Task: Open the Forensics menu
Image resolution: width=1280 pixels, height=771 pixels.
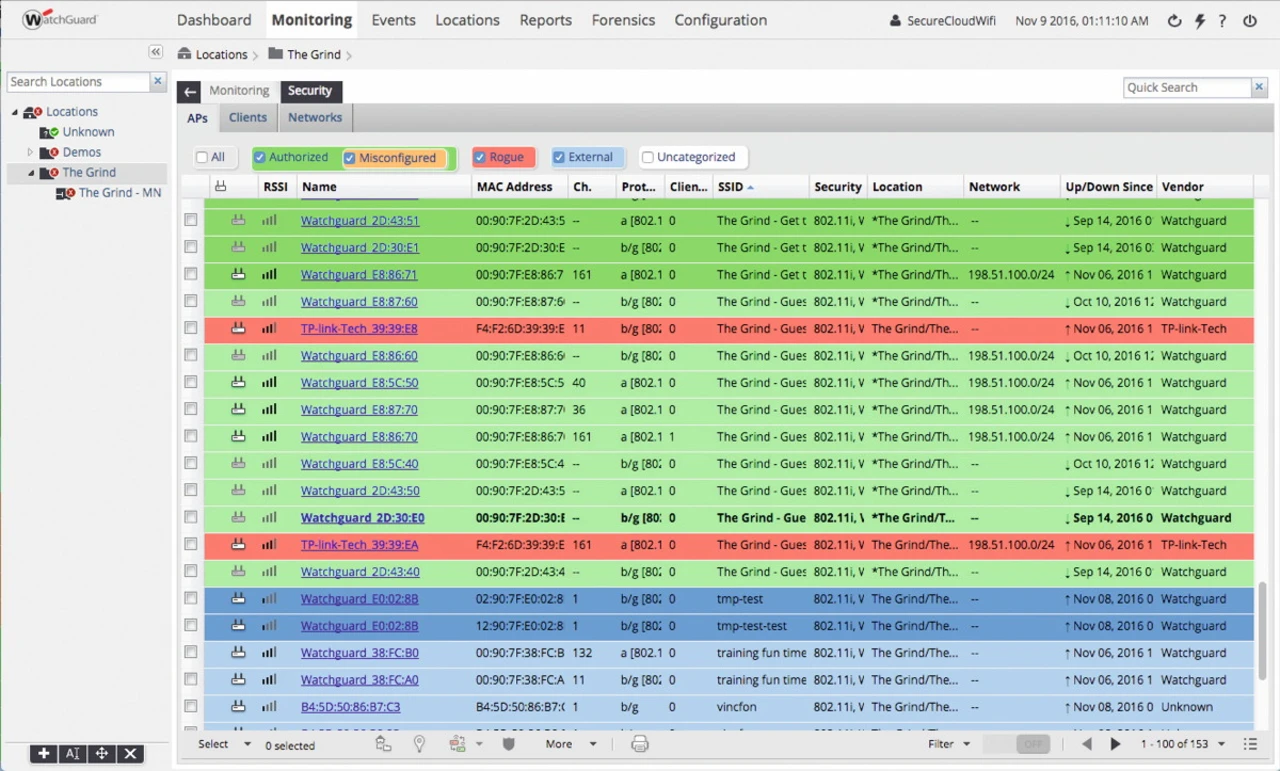Action: click(623, 20)
